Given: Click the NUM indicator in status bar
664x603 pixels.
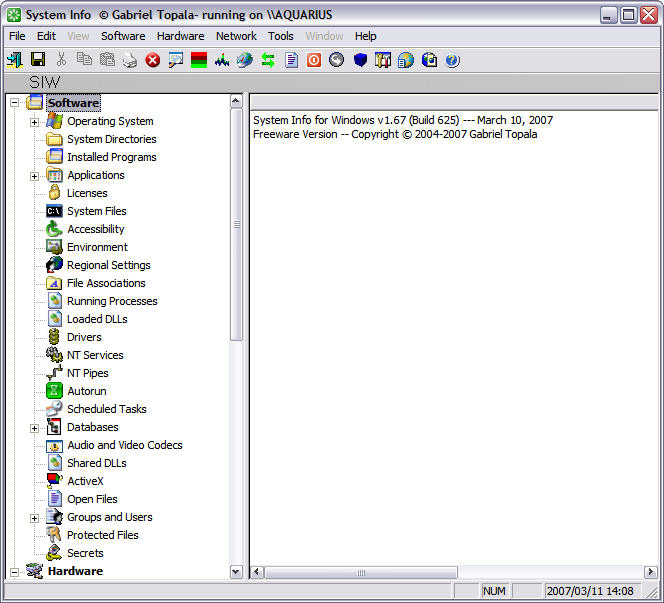Looking at the screenshot, I should coord(494,591).
